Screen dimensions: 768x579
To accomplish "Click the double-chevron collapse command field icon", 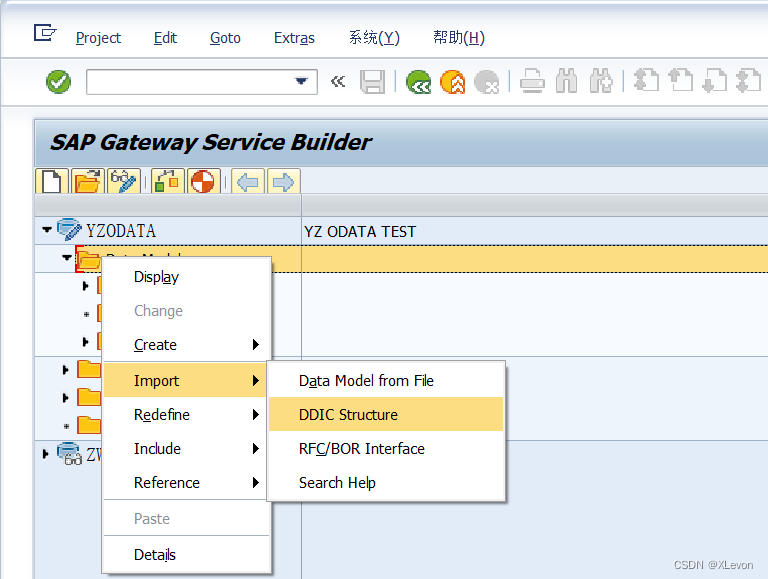I will pos(338,81).
